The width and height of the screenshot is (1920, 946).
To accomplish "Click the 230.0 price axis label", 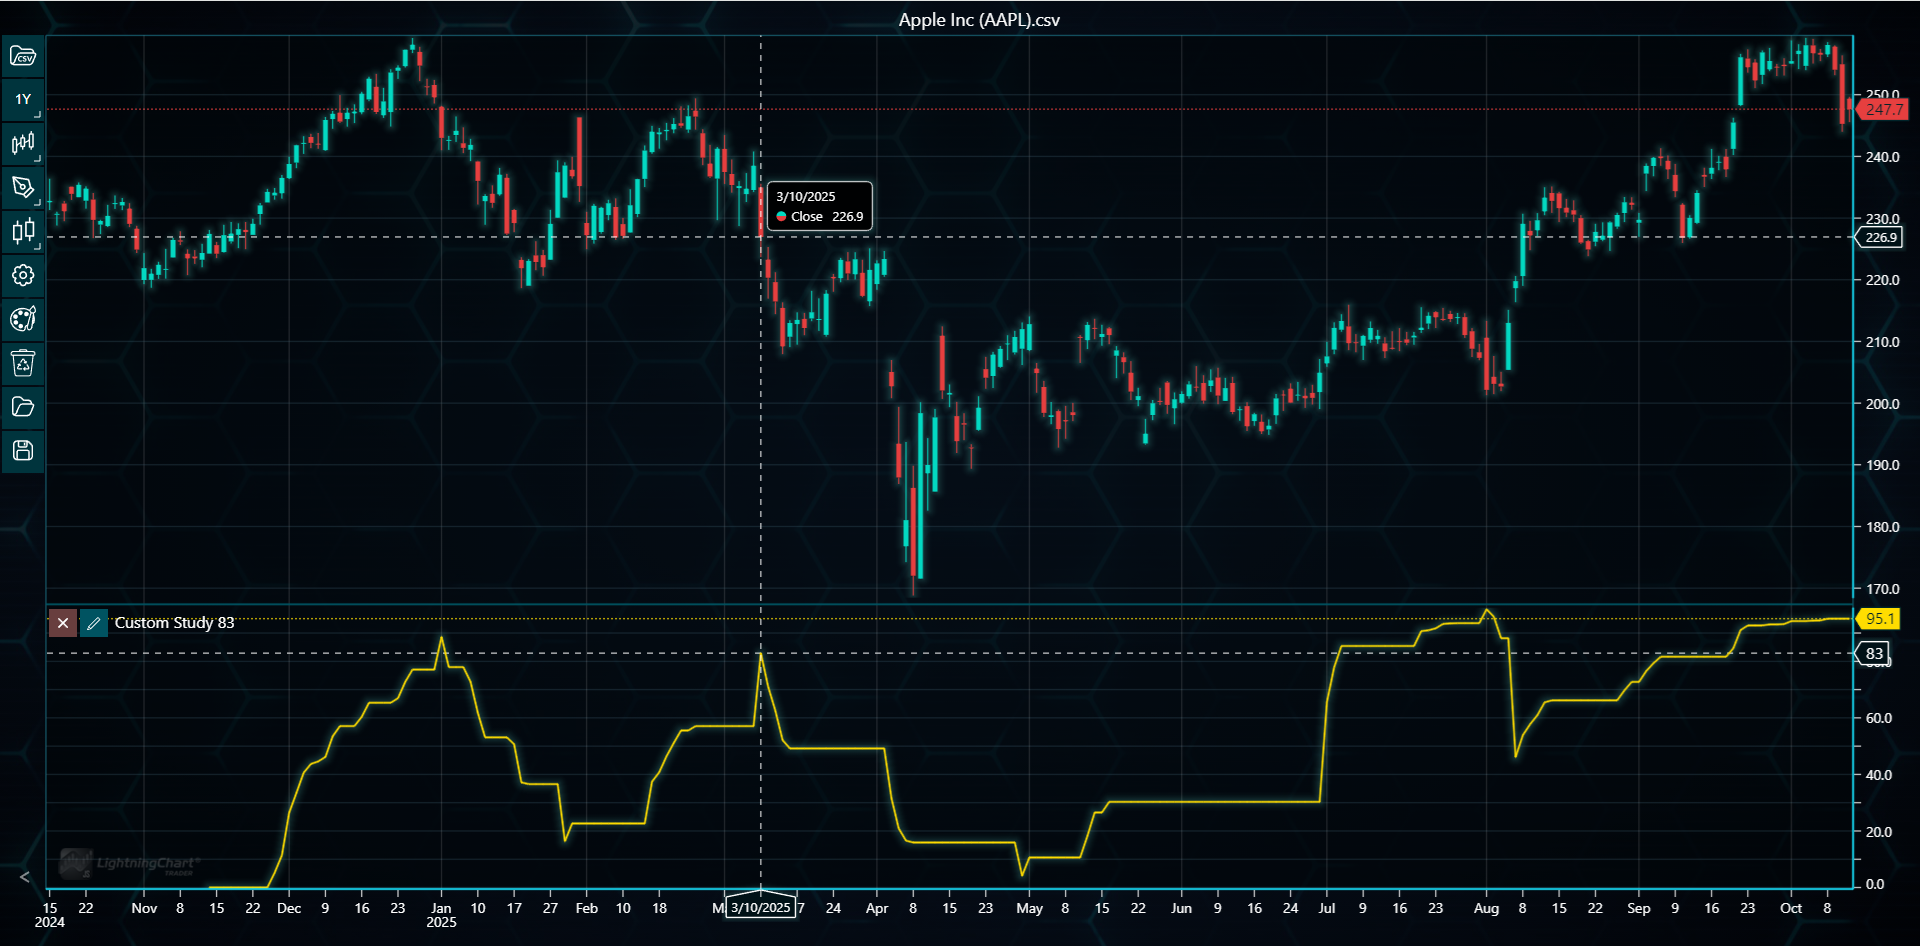I will pos(1882,219).
